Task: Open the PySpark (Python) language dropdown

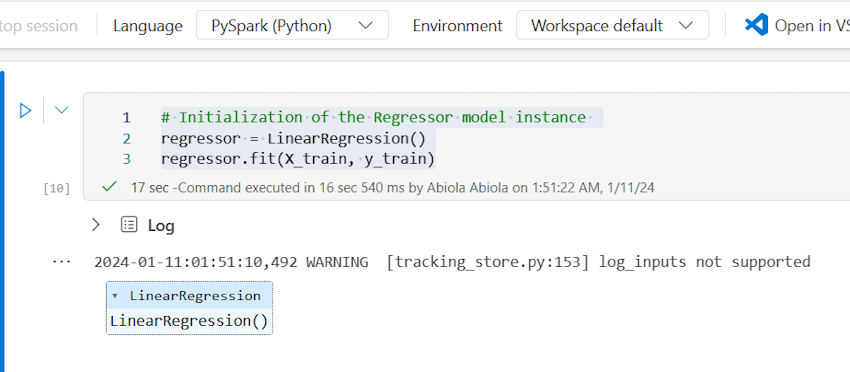Action: pyautogui.click(x=292, y=25)
